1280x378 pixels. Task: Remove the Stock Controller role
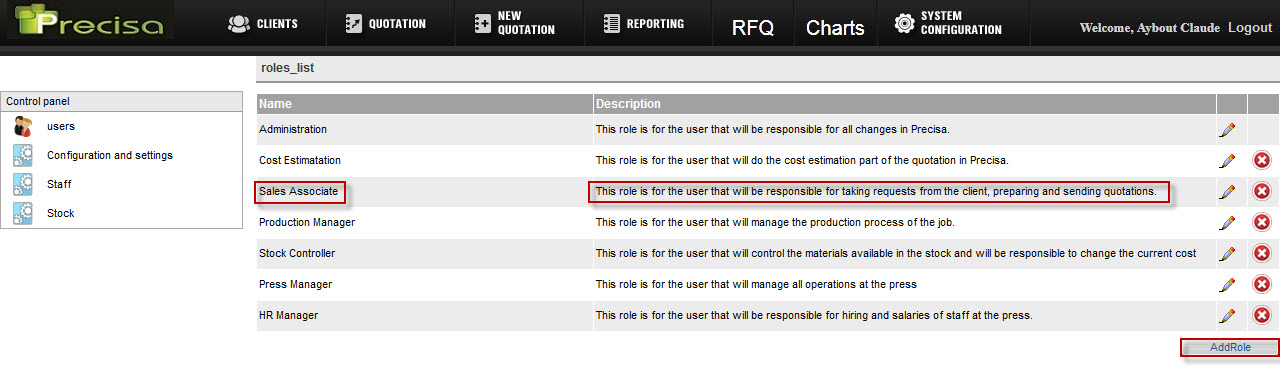click(1262, 253)
